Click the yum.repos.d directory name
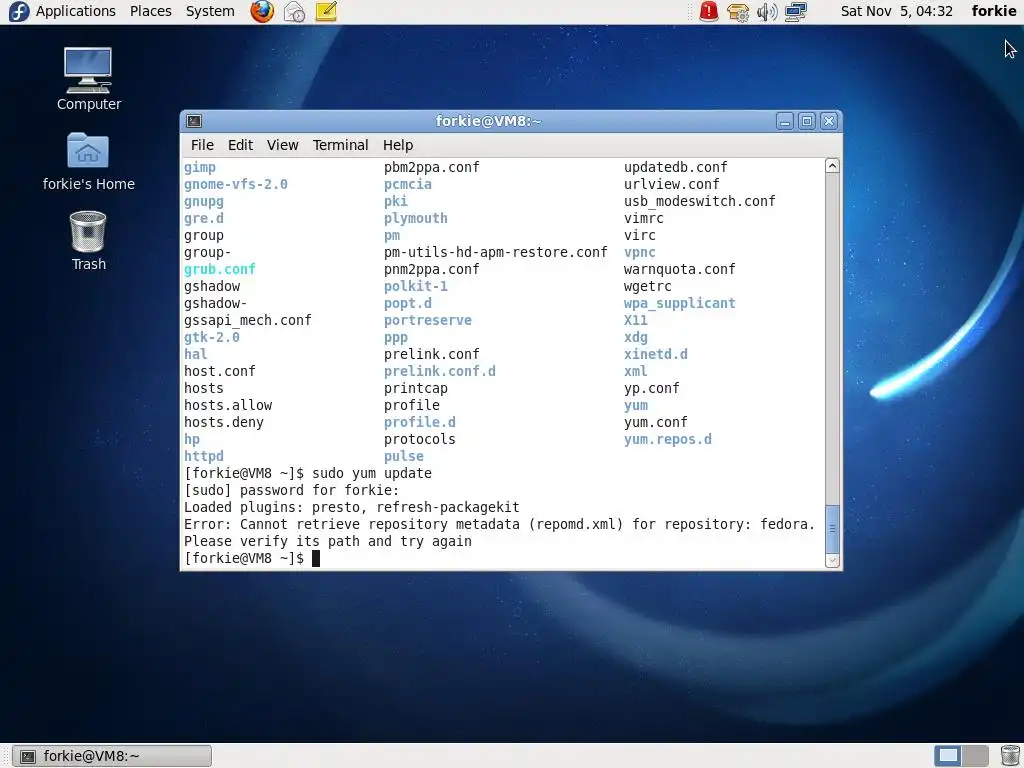The width and height of the screenshot is (1024, 768). click(667, 439)
